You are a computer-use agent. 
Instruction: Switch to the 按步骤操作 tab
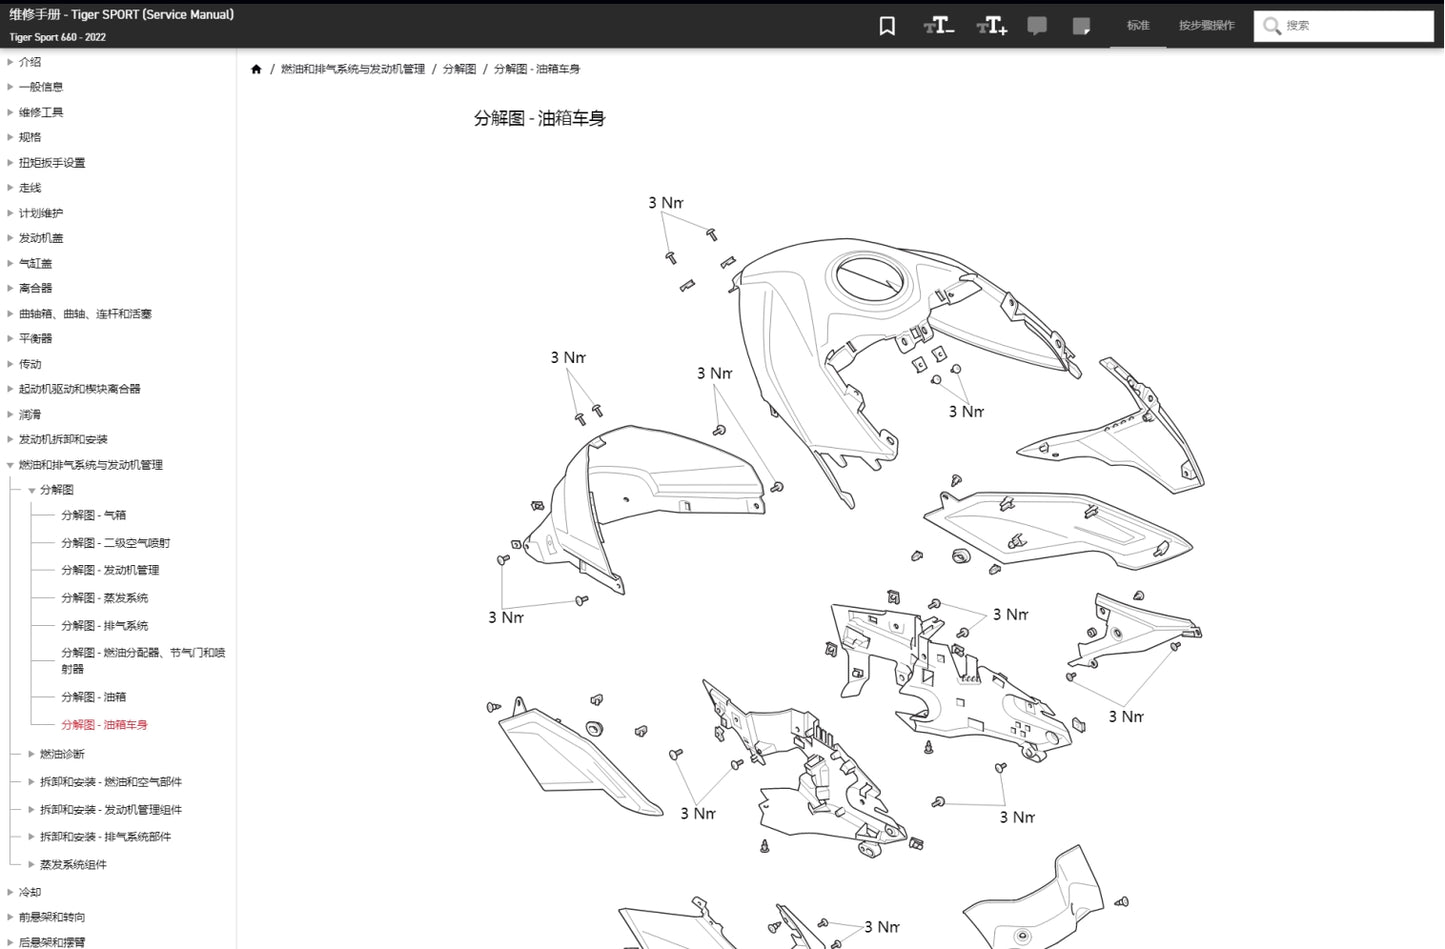point(1206,26)
